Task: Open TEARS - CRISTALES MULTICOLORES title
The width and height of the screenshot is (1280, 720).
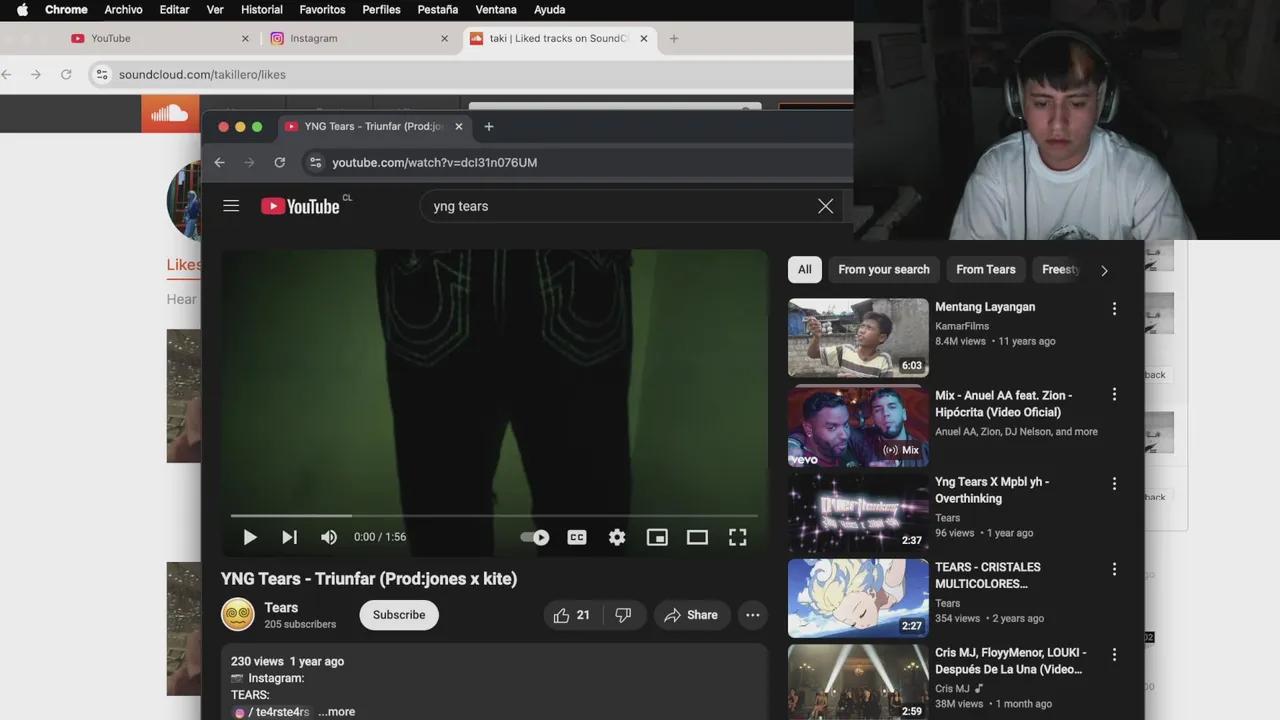Action: 988,575
